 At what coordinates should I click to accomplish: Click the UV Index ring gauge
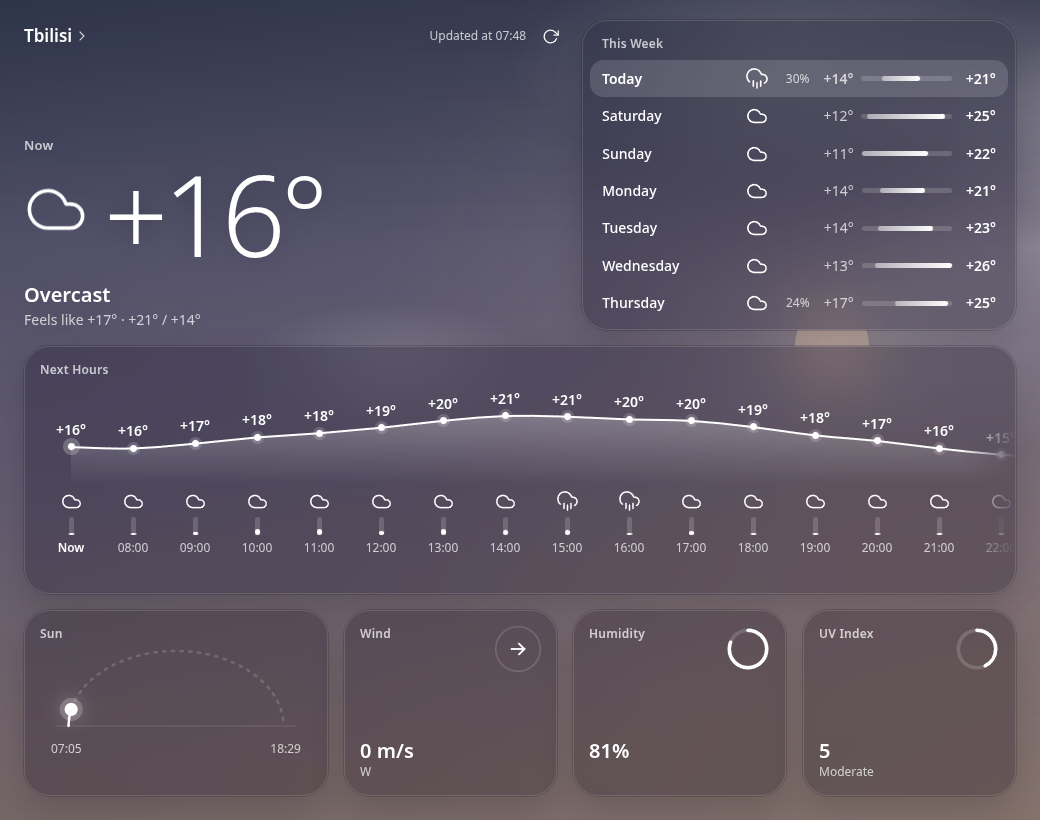pos(977,649)
